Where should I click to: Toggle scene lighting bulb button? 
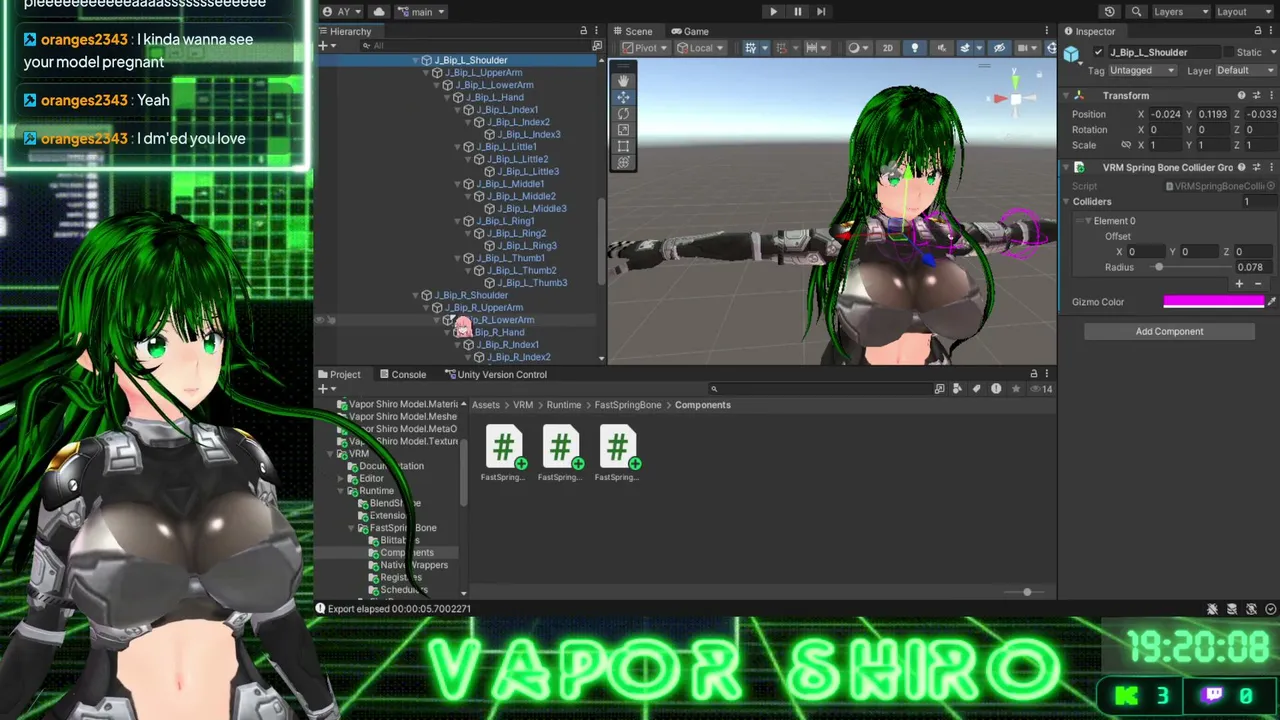(x=914, y=48)
